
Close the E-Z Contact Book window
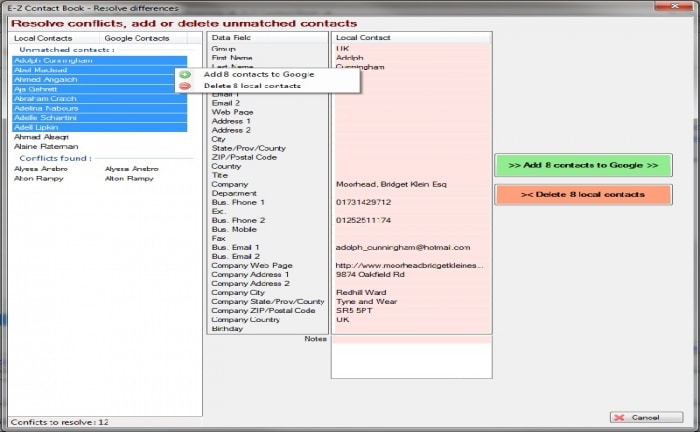(x=675, y=6)
